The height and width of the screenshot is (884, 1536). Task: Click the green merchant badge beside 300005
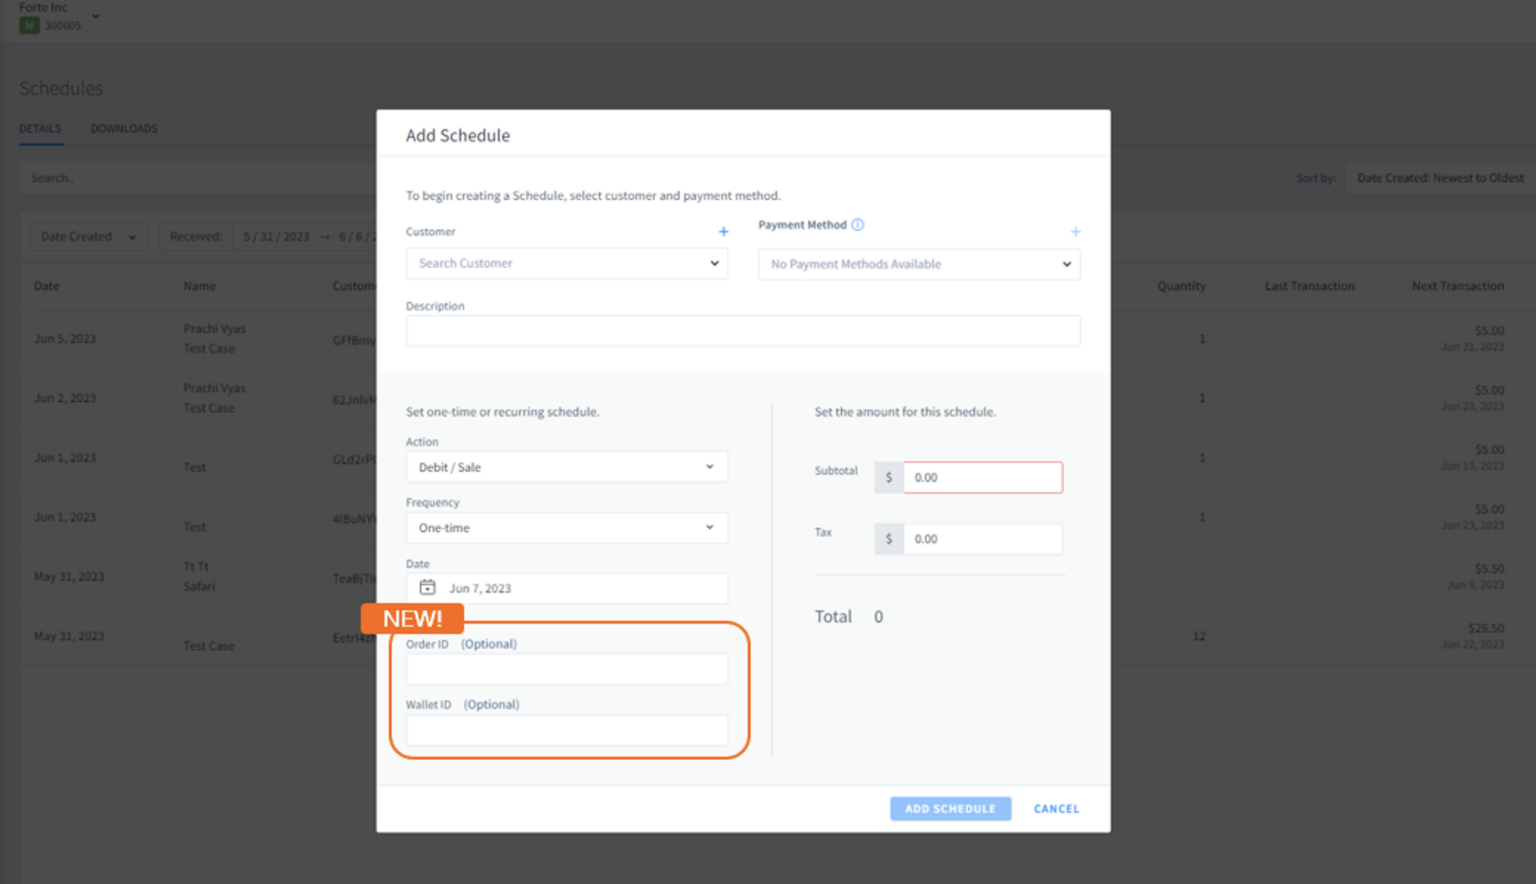pos(29,24)
